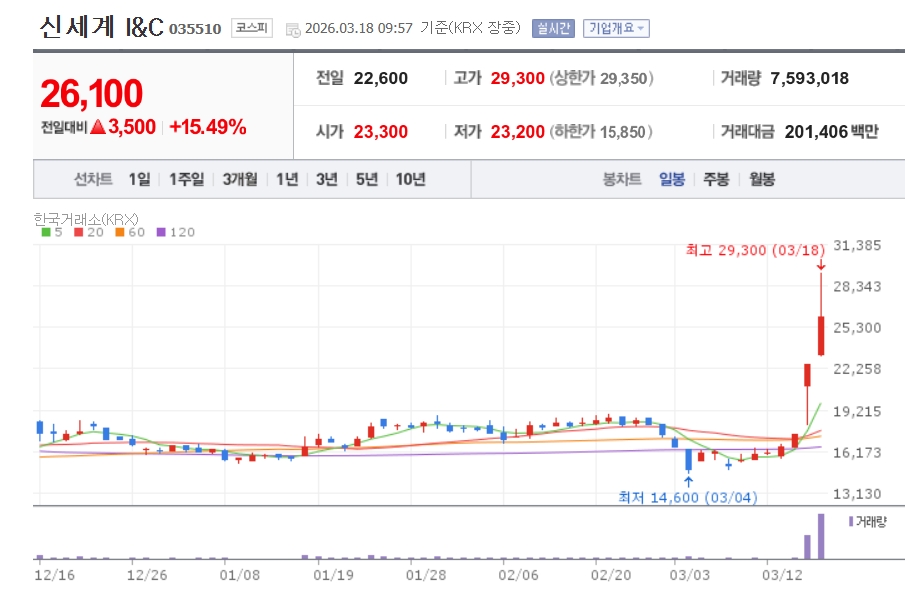905x594 pixels.
Task: Click the purple 거래량 legend marker
Action: click(851, 522)
